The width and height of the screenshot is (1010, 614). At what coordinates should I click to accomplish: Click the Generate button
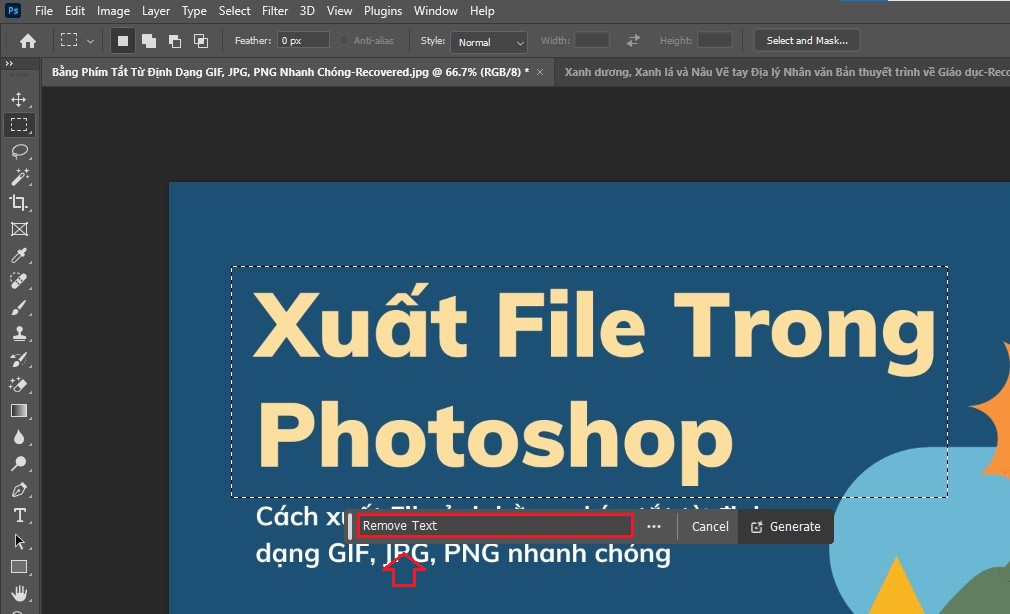pos(786,526)
